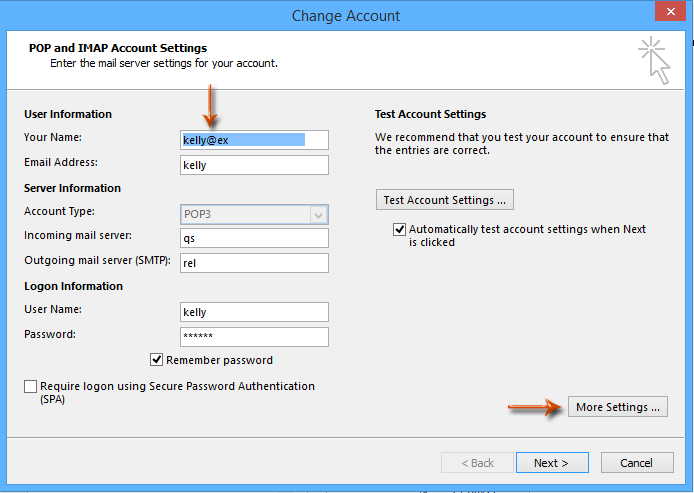Proceed with the Next button
The width and height of the screenshot is (694, 493).
tap(550, 463)
